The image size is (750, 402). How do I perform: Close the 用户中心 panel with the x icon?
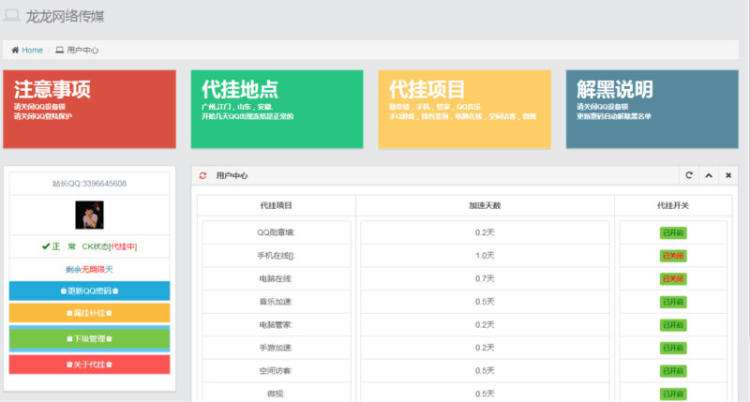(728, 176)
